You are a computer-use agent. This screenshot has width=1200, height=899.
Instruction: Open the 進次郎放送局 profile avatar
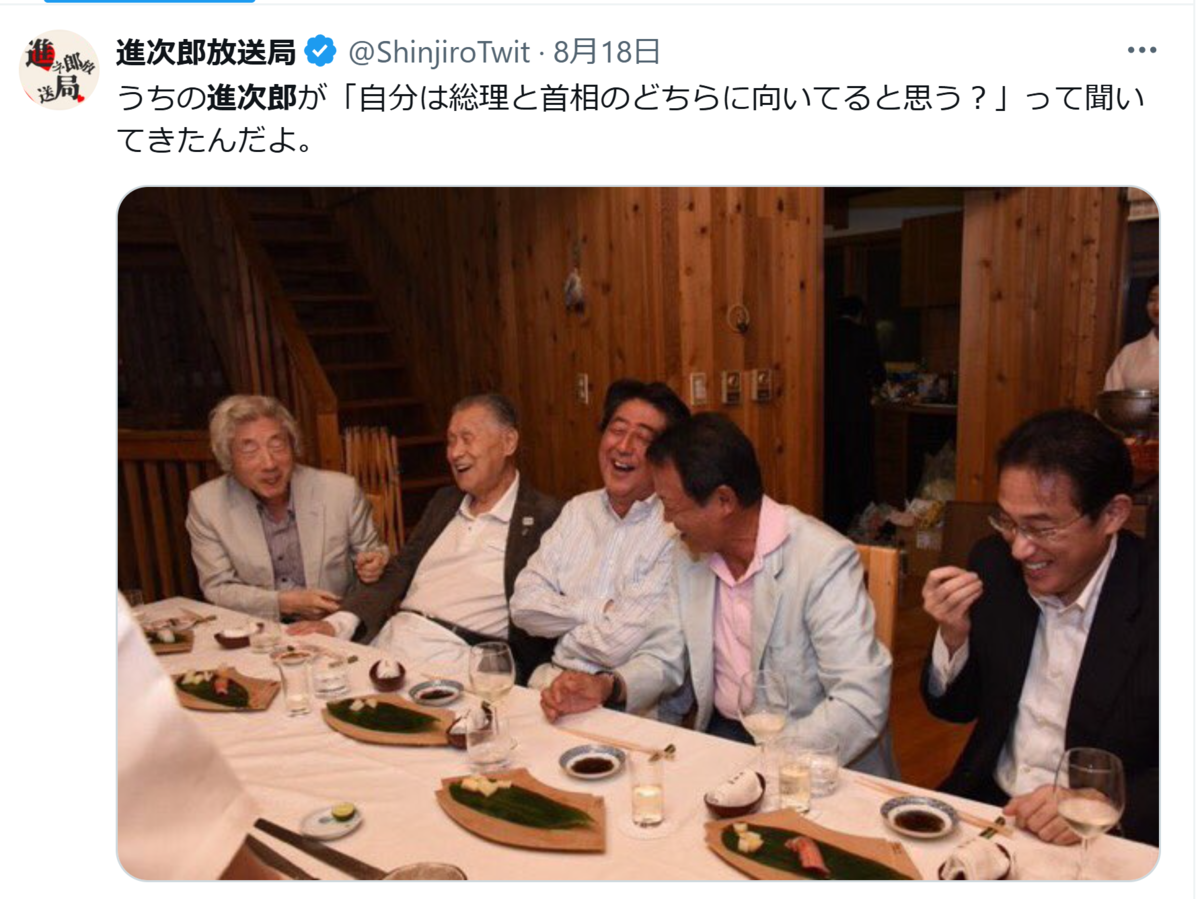point(59,69)
